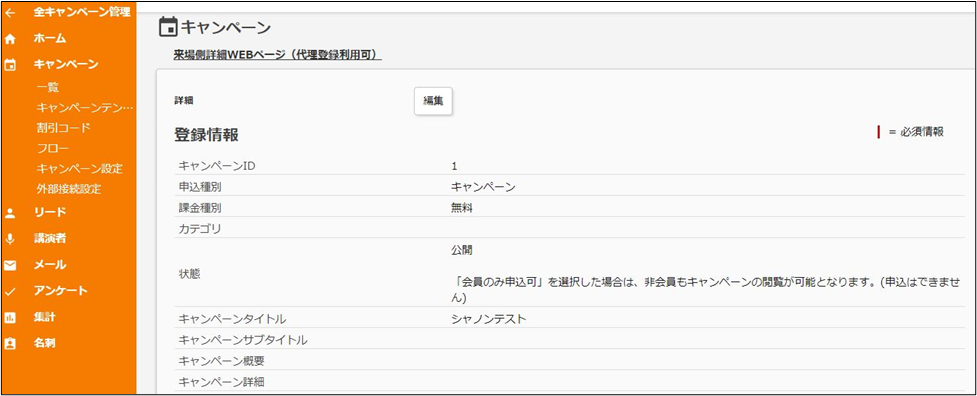
Task: Click the キャンペーン詳細 label
Action: click(x=221, y=382)
